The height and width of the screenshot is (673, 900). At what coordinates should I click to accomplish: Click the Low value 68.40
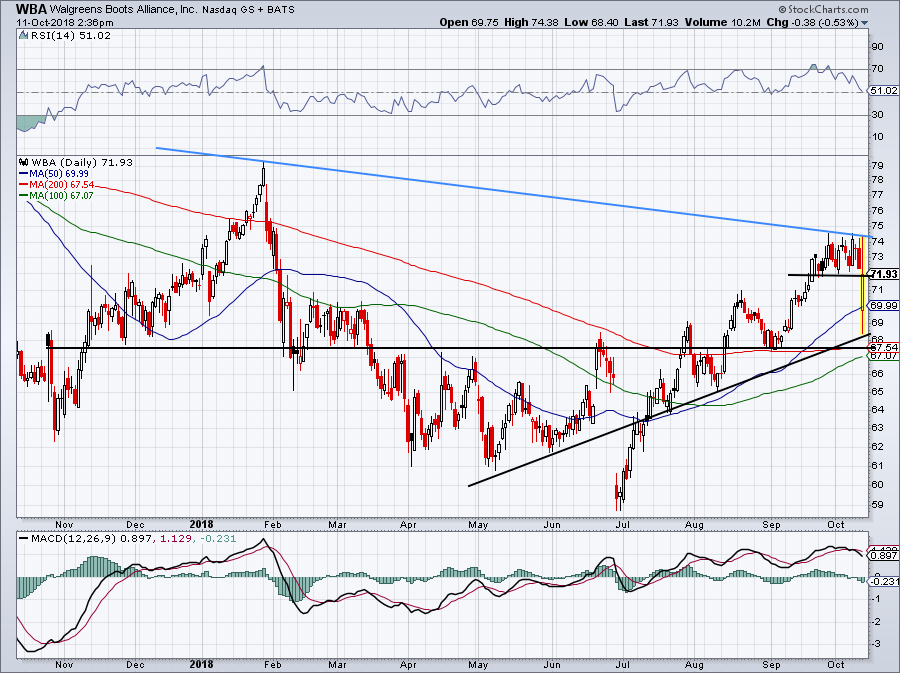click(605, 23)
